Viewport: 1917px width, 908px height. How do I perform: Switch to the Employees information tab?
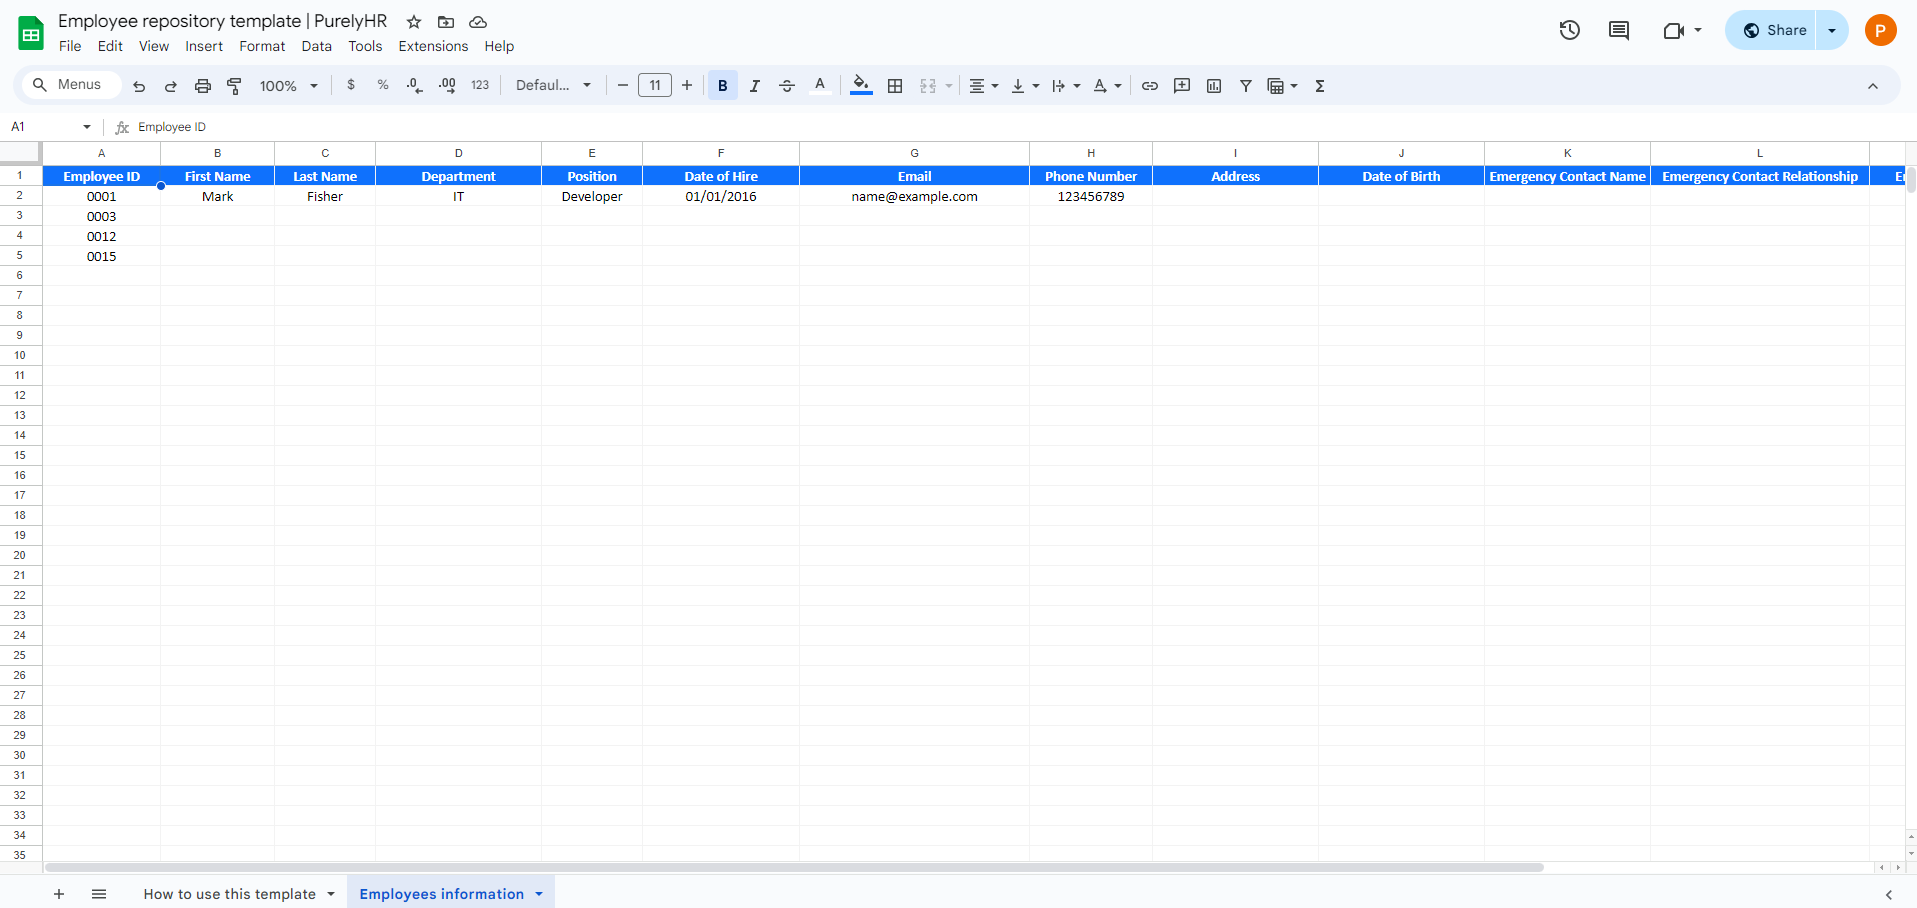click(x=443, y=893)
